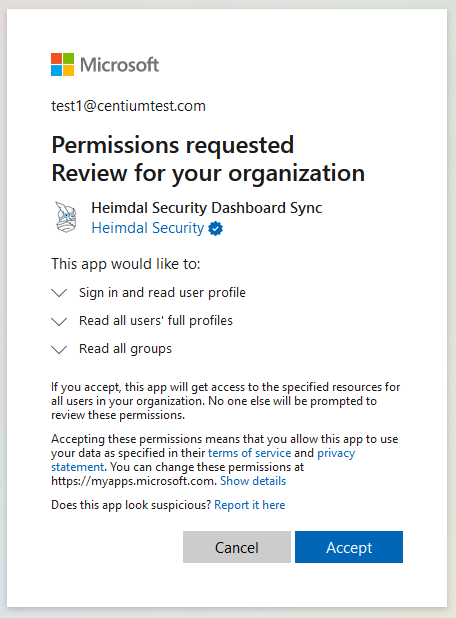
Task: Click the Microsoft four-square logo
Action: click(x=62, y=65)
